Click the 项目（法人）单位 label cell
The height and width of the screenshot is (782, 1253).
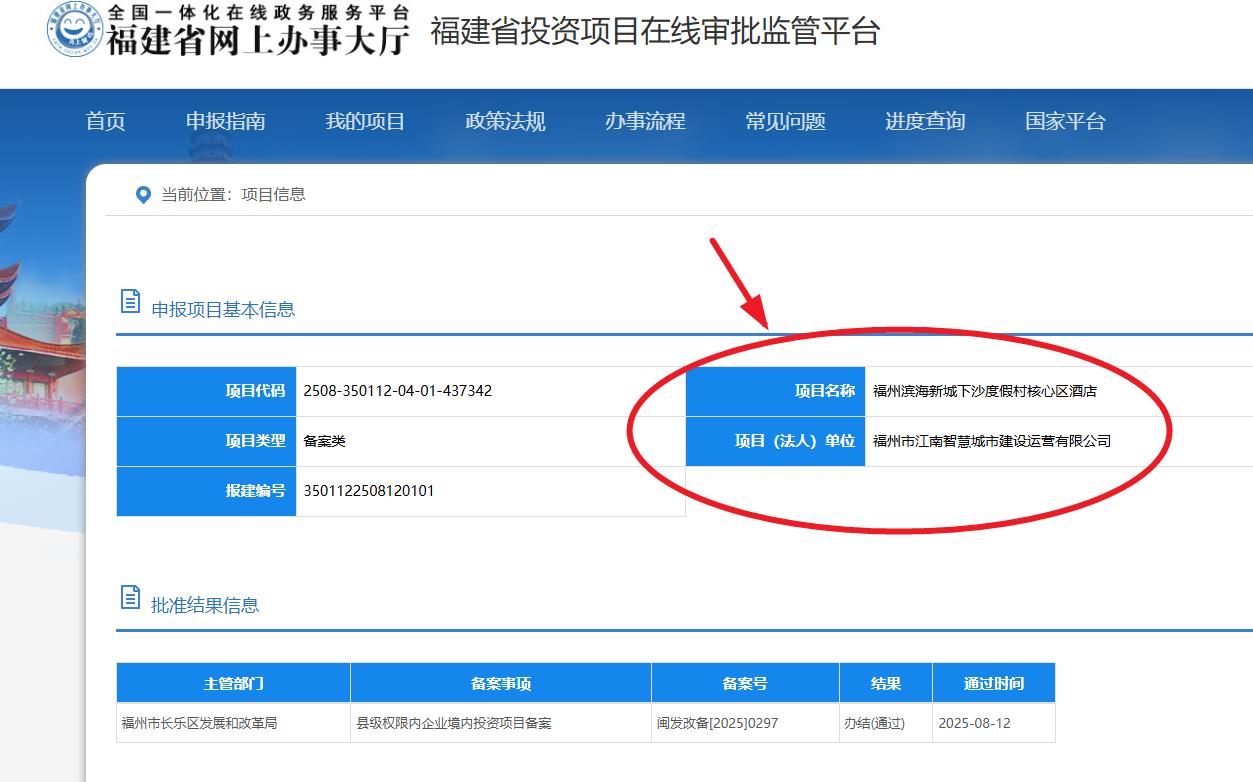776,441
